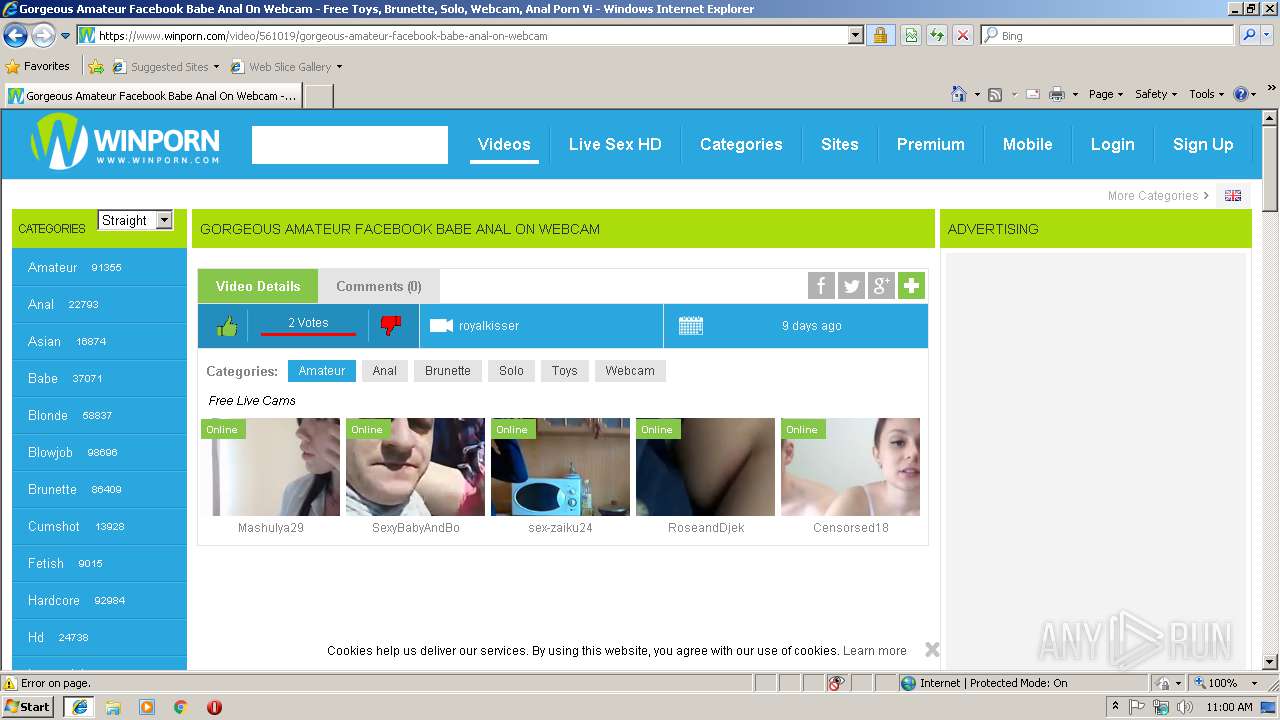Open media player taskbar icon
The height and width of the screenshot is (720, 1280).
point(147,707)
